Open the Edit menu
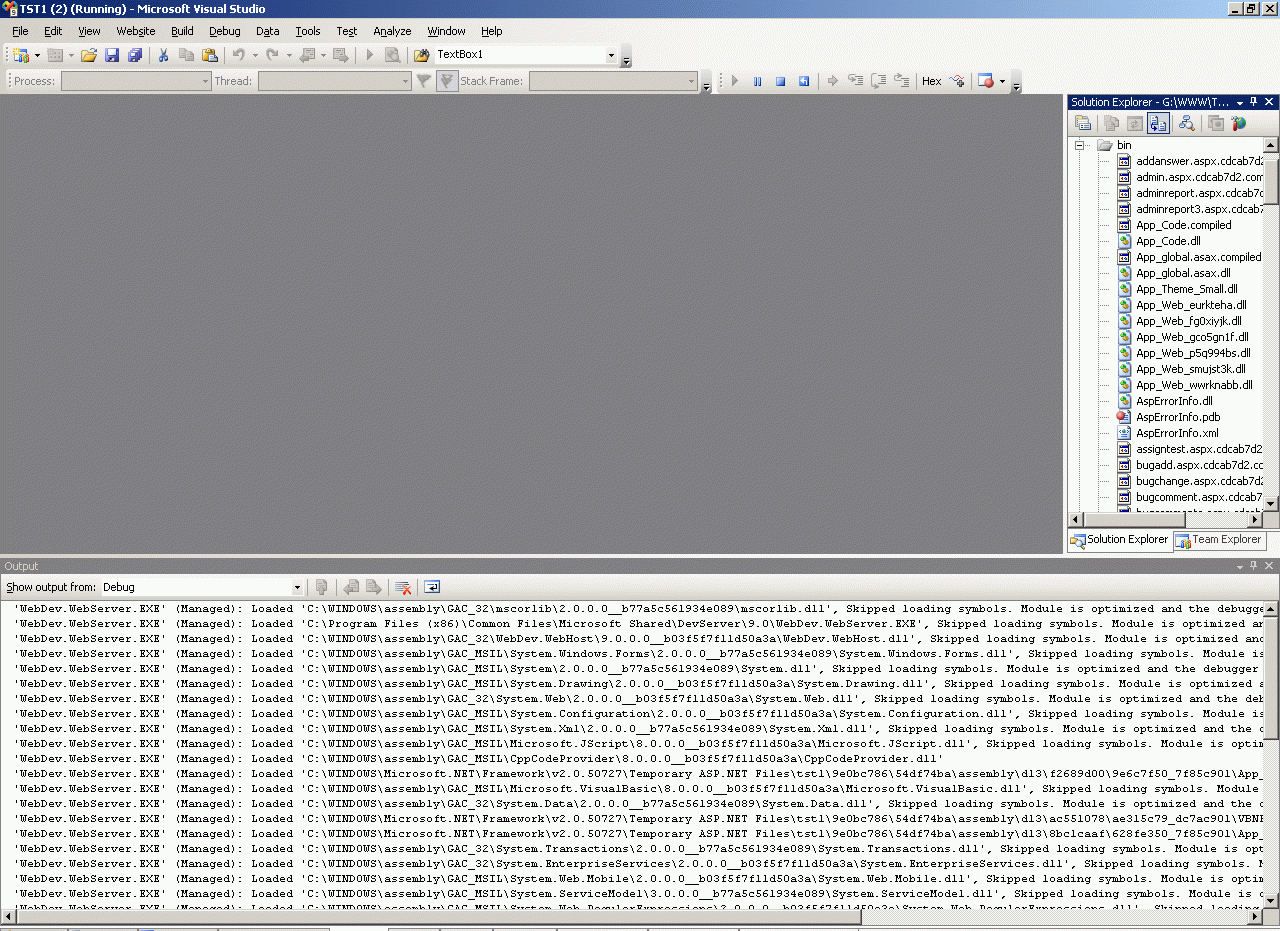The image size is (1280, 931). [x=53, y=31]
